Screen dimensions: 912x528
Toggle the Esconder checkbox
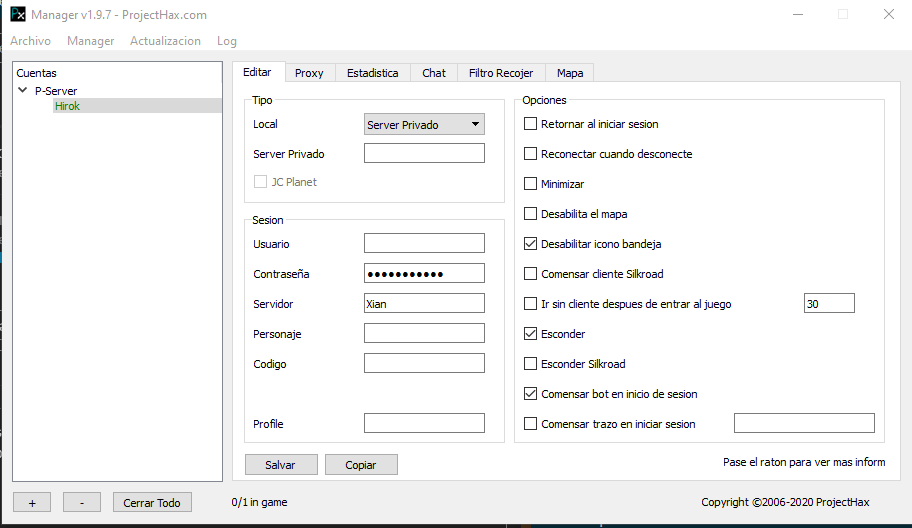[x=531, y=334]
